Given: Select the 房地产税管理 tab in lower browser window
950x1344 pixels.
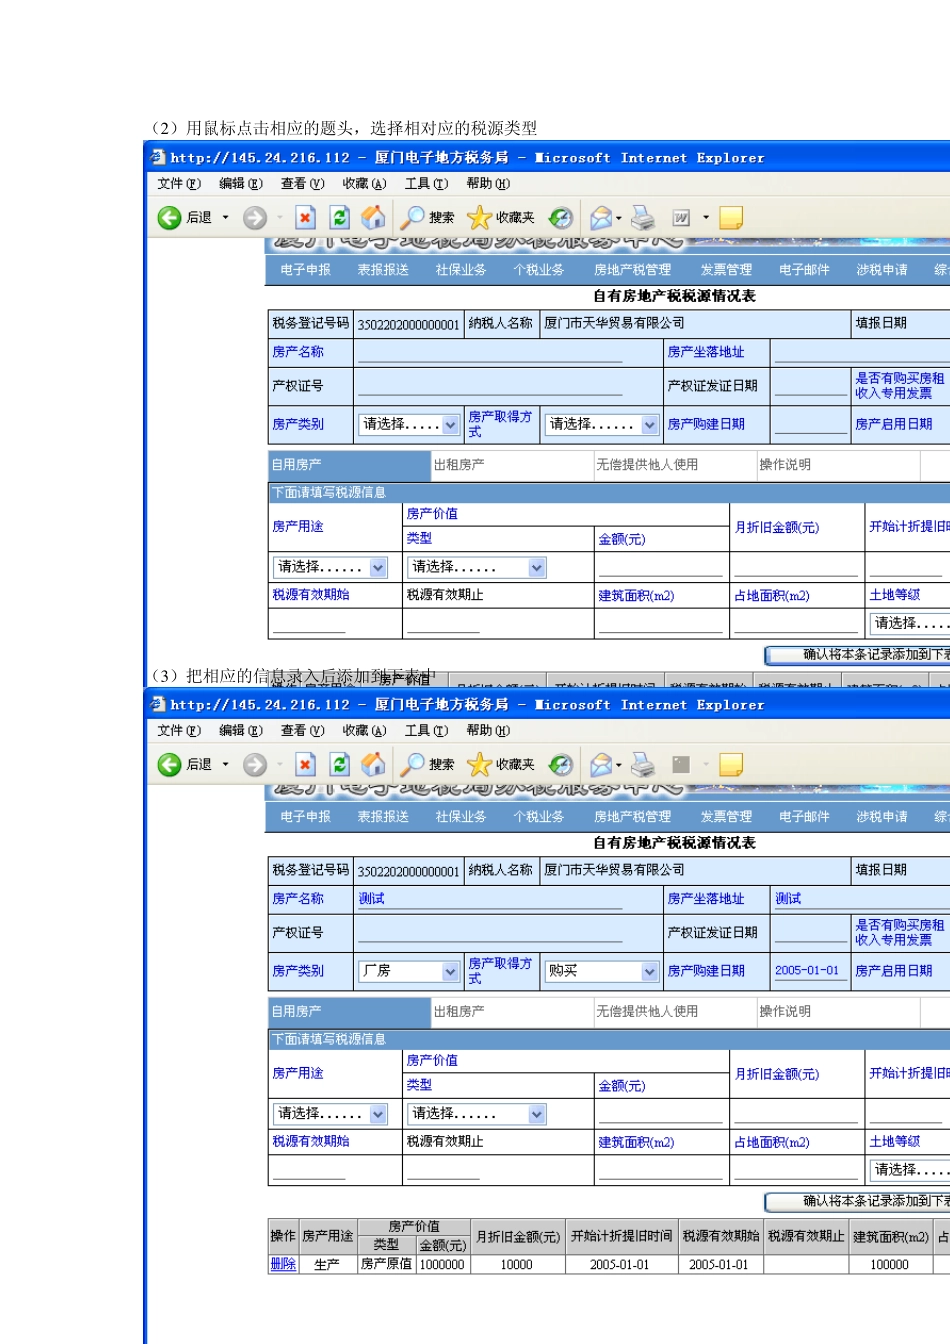Looking at the screenshot, I should tap(632, 817).
